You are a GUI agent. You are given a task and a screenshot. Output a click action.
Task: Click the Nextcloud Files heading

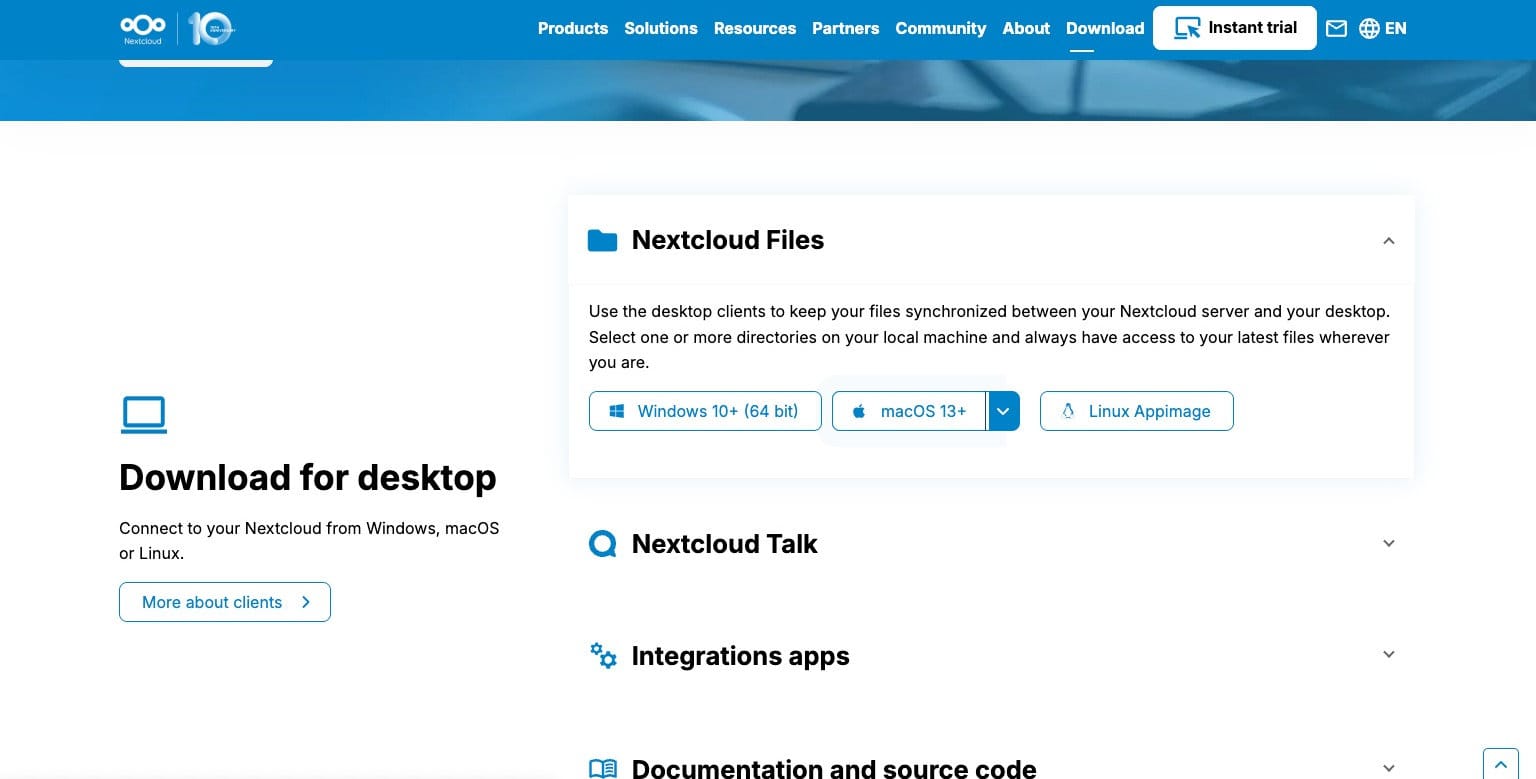(x=728, y=240)
